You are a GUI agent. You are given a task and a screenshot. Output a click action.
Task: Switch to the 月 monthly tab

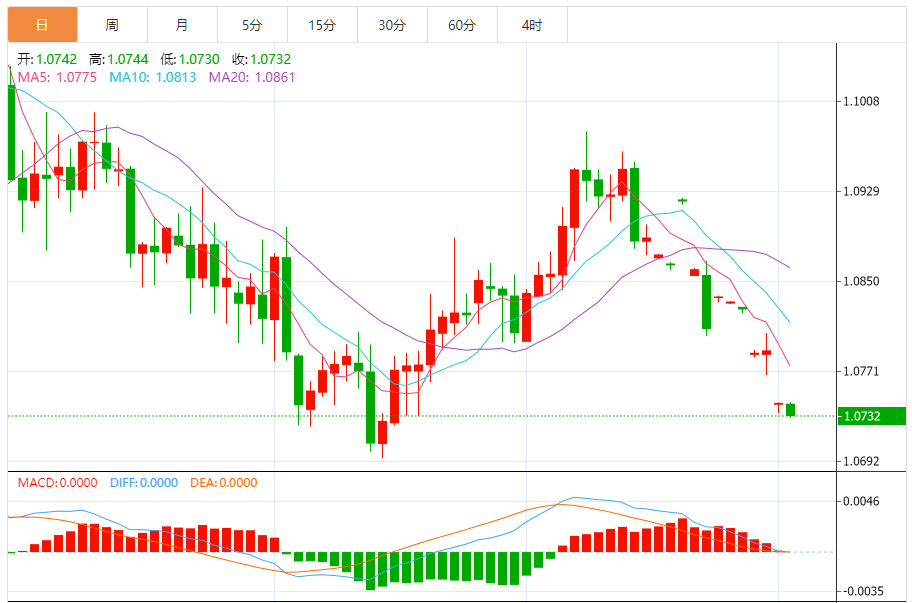point(182,25)
